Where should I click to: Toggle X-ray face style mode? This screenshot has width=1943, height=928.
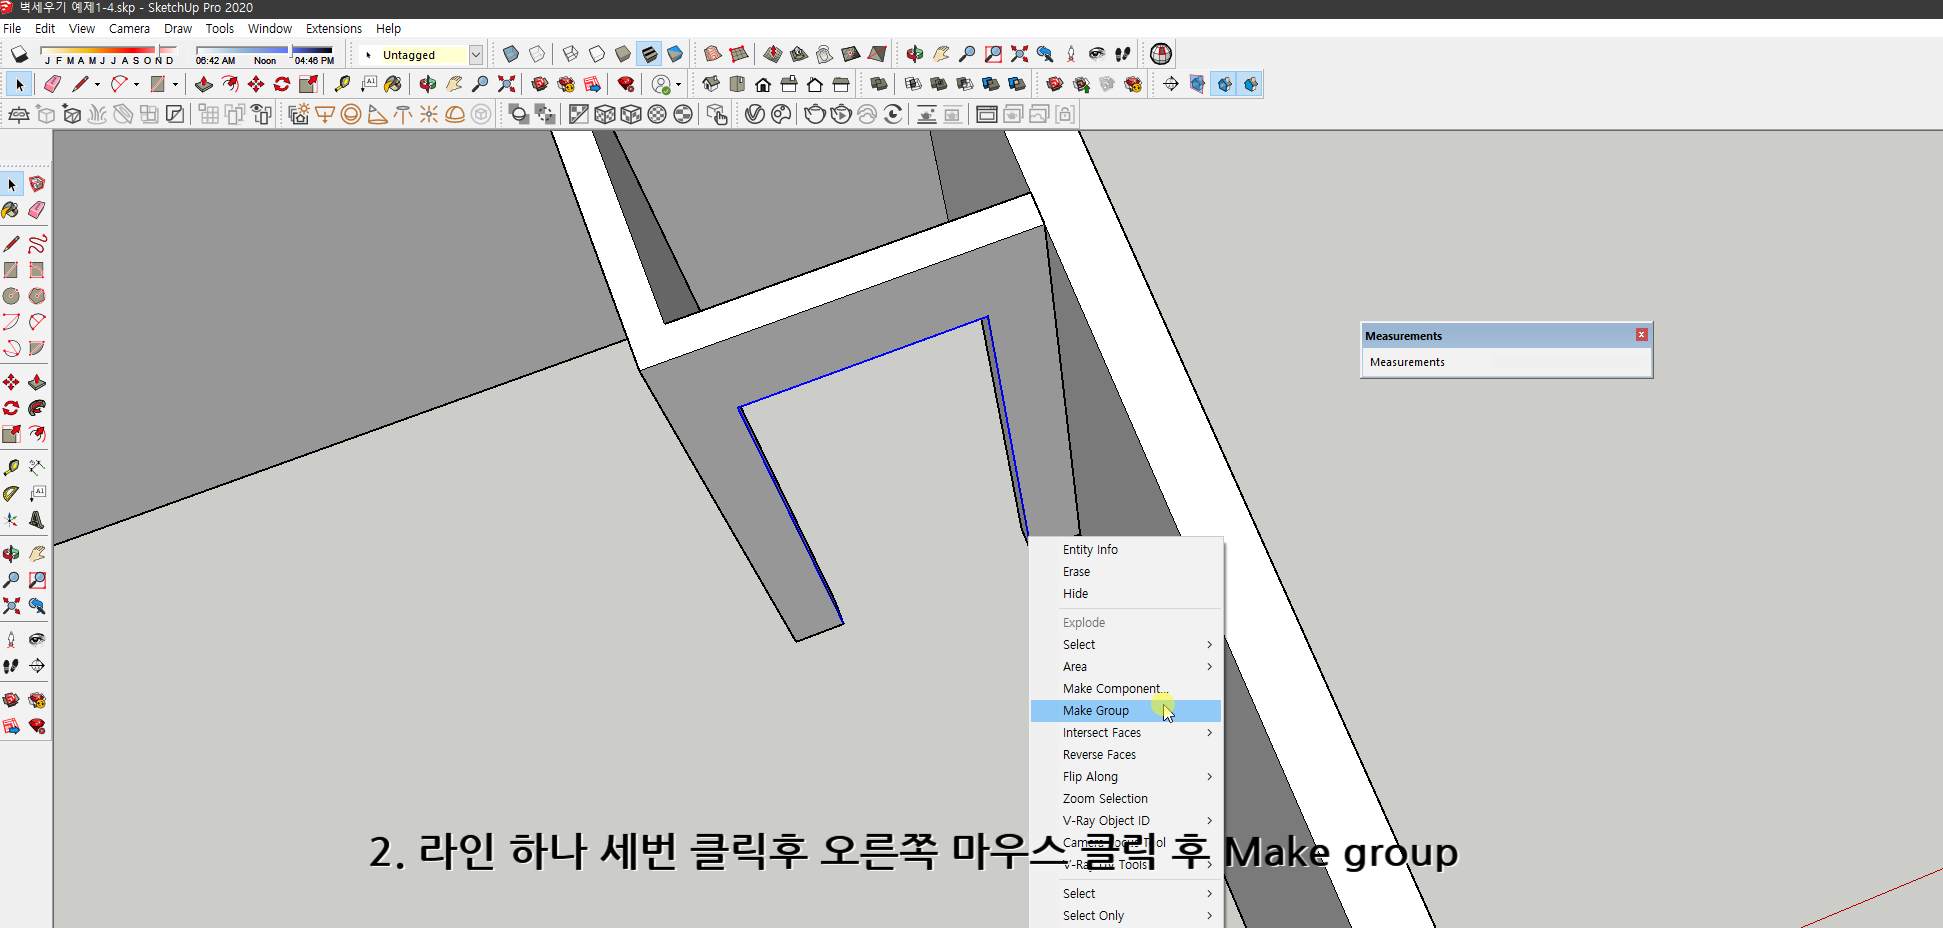[511, 54]
